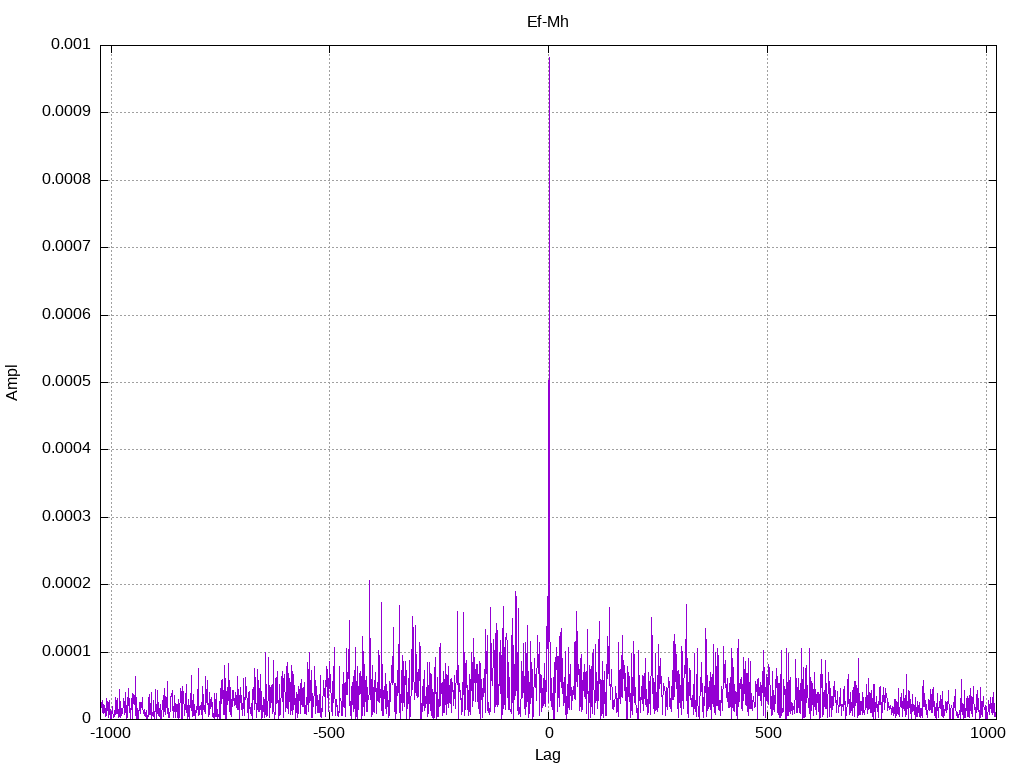The width and height of the screenshot is (1024, 768).
Task: Select the 0.0001 y-axis tick label
Action: (66, 652)
